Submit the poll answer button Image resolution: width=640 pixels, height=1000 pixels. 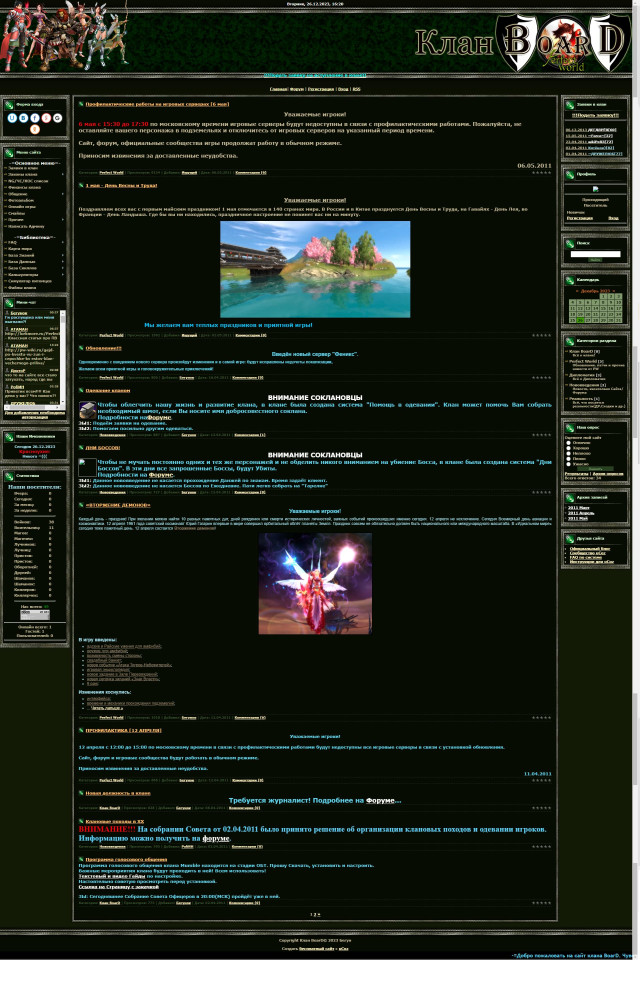(x=595, y=469)
